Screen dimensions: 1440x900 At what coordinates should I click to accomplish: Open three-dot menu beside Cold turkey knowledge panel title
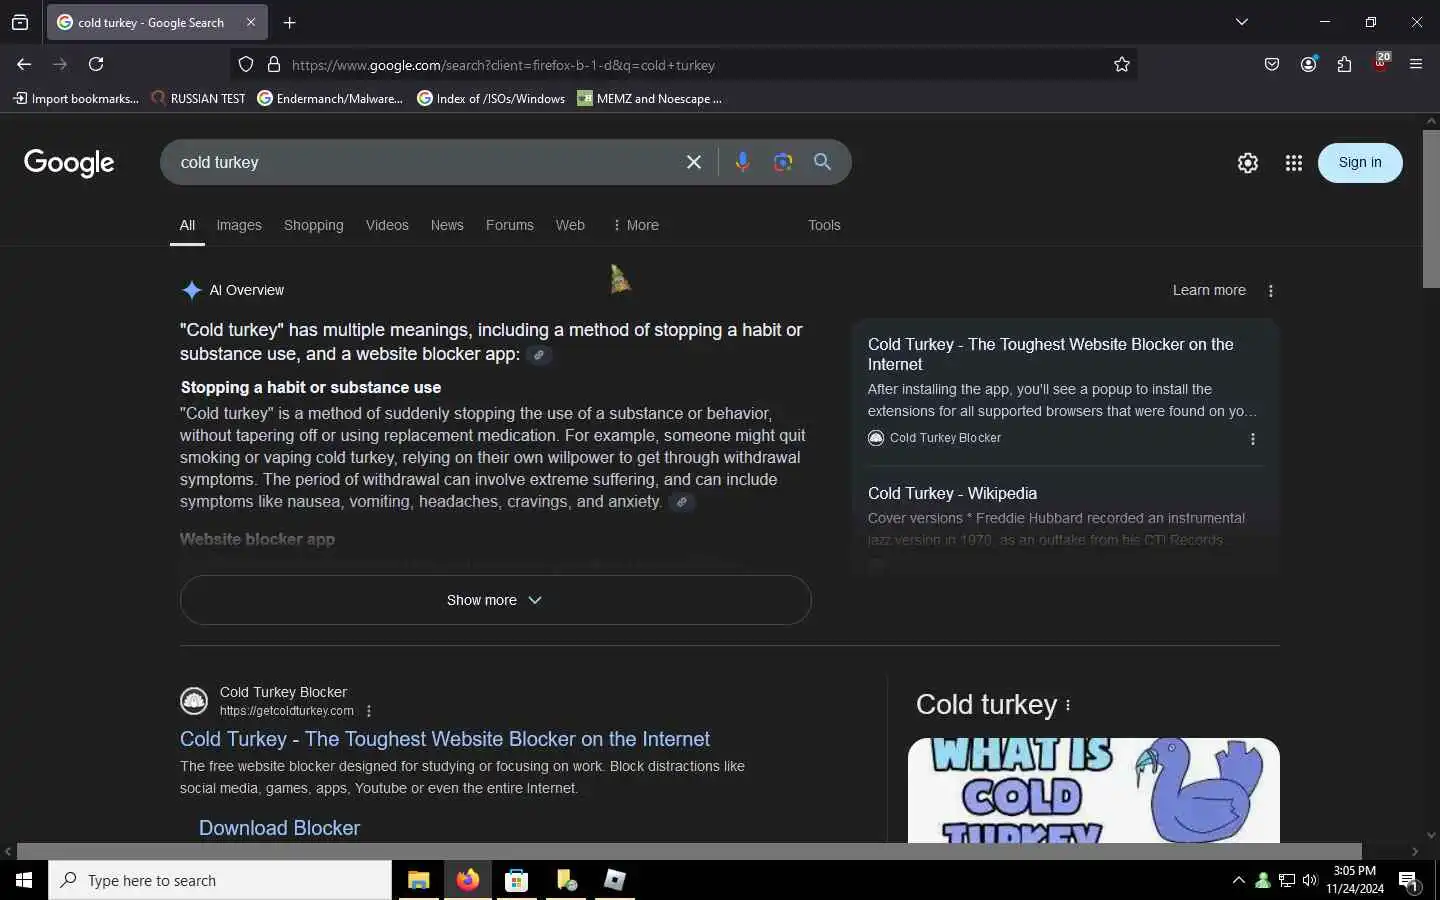(x=1068, y=705)
